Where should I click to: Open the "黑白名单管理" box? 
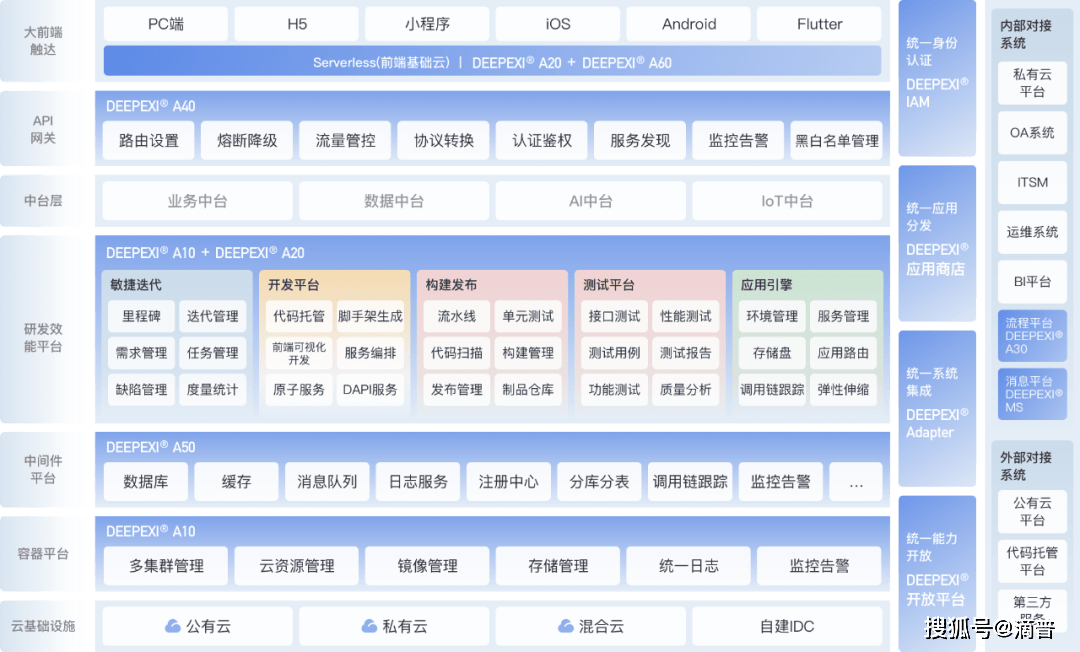(837, 140)
